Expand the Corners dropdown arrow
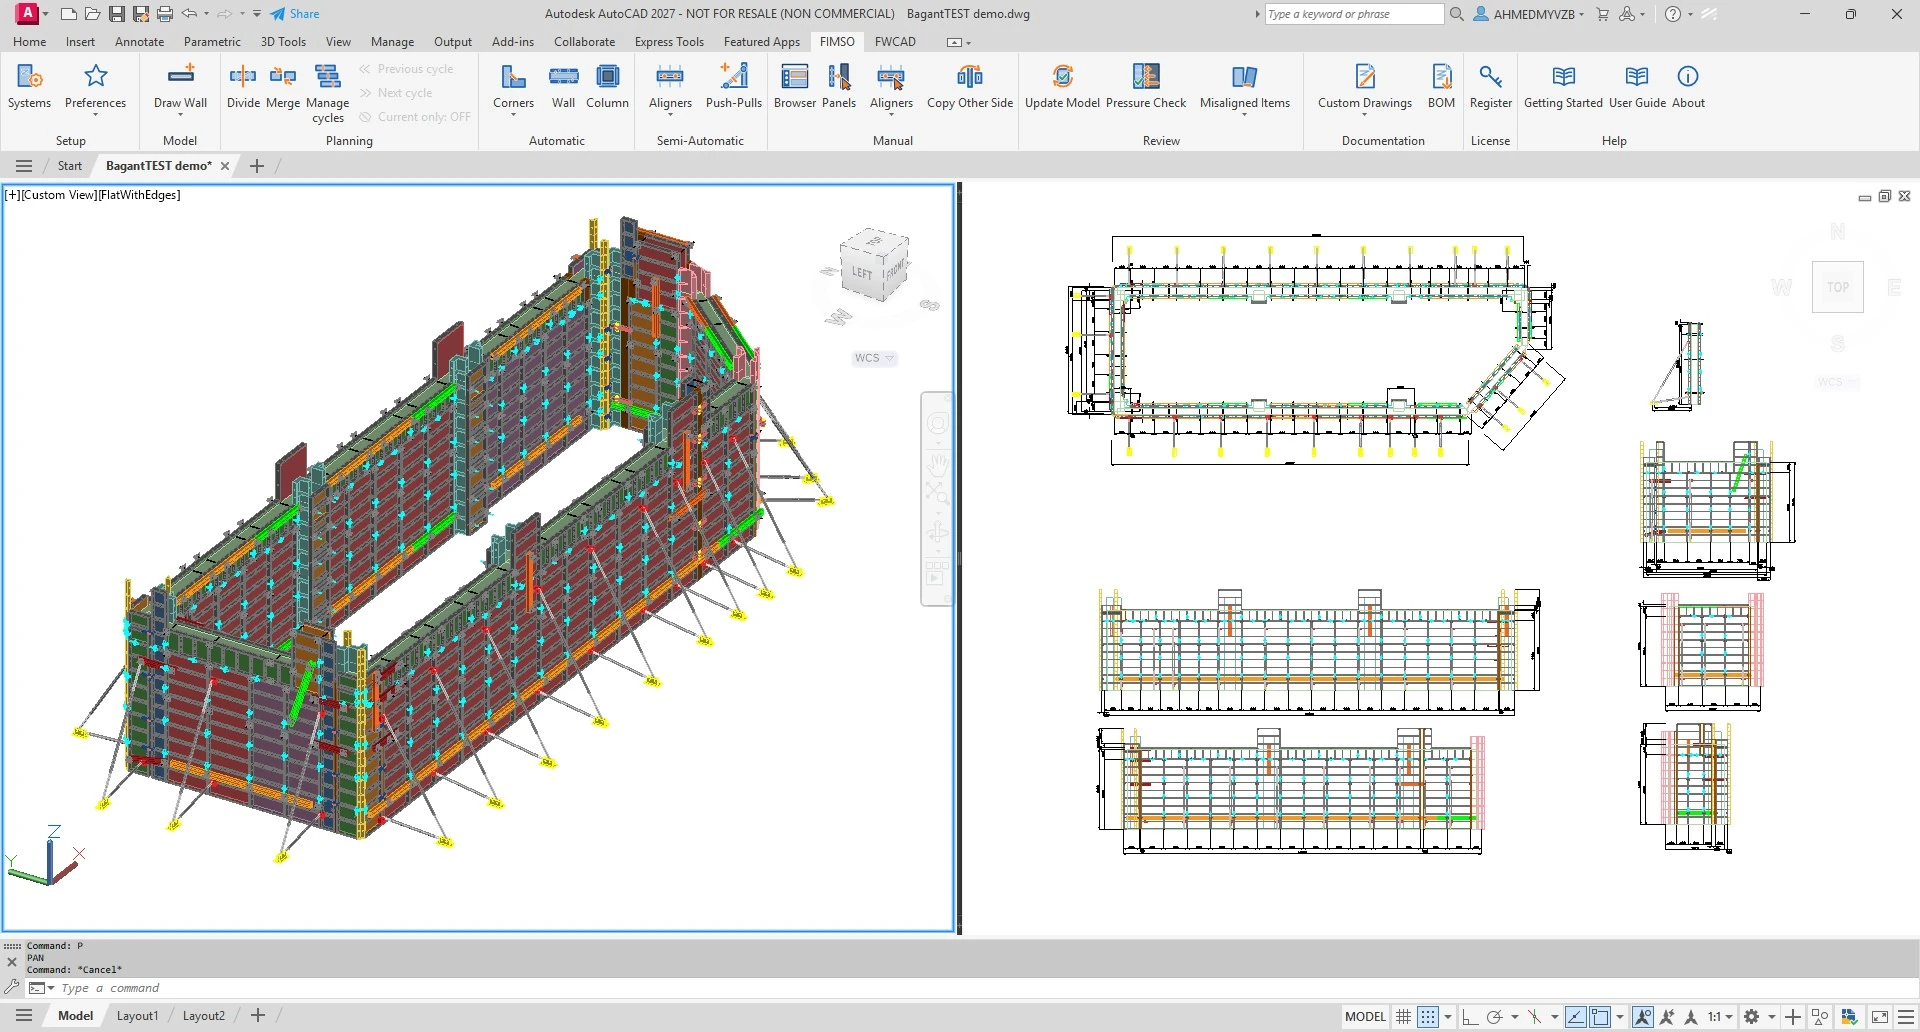Viewport: 1920px width, 1032px height. pyautogui.click(x=513, y=115)
